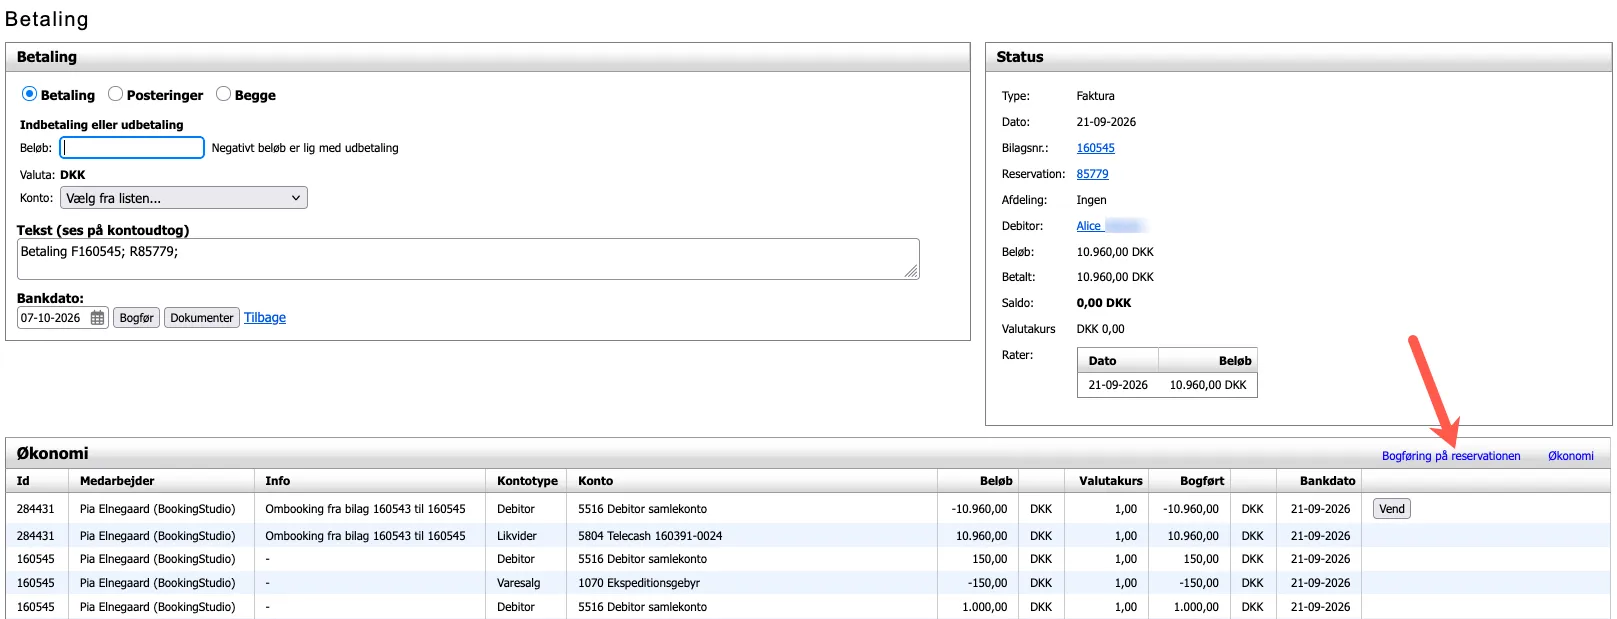Viewport: 1617px width, 619px height.
Task: Open the Økonomi link in table header
Action: tap(1571, 456)
